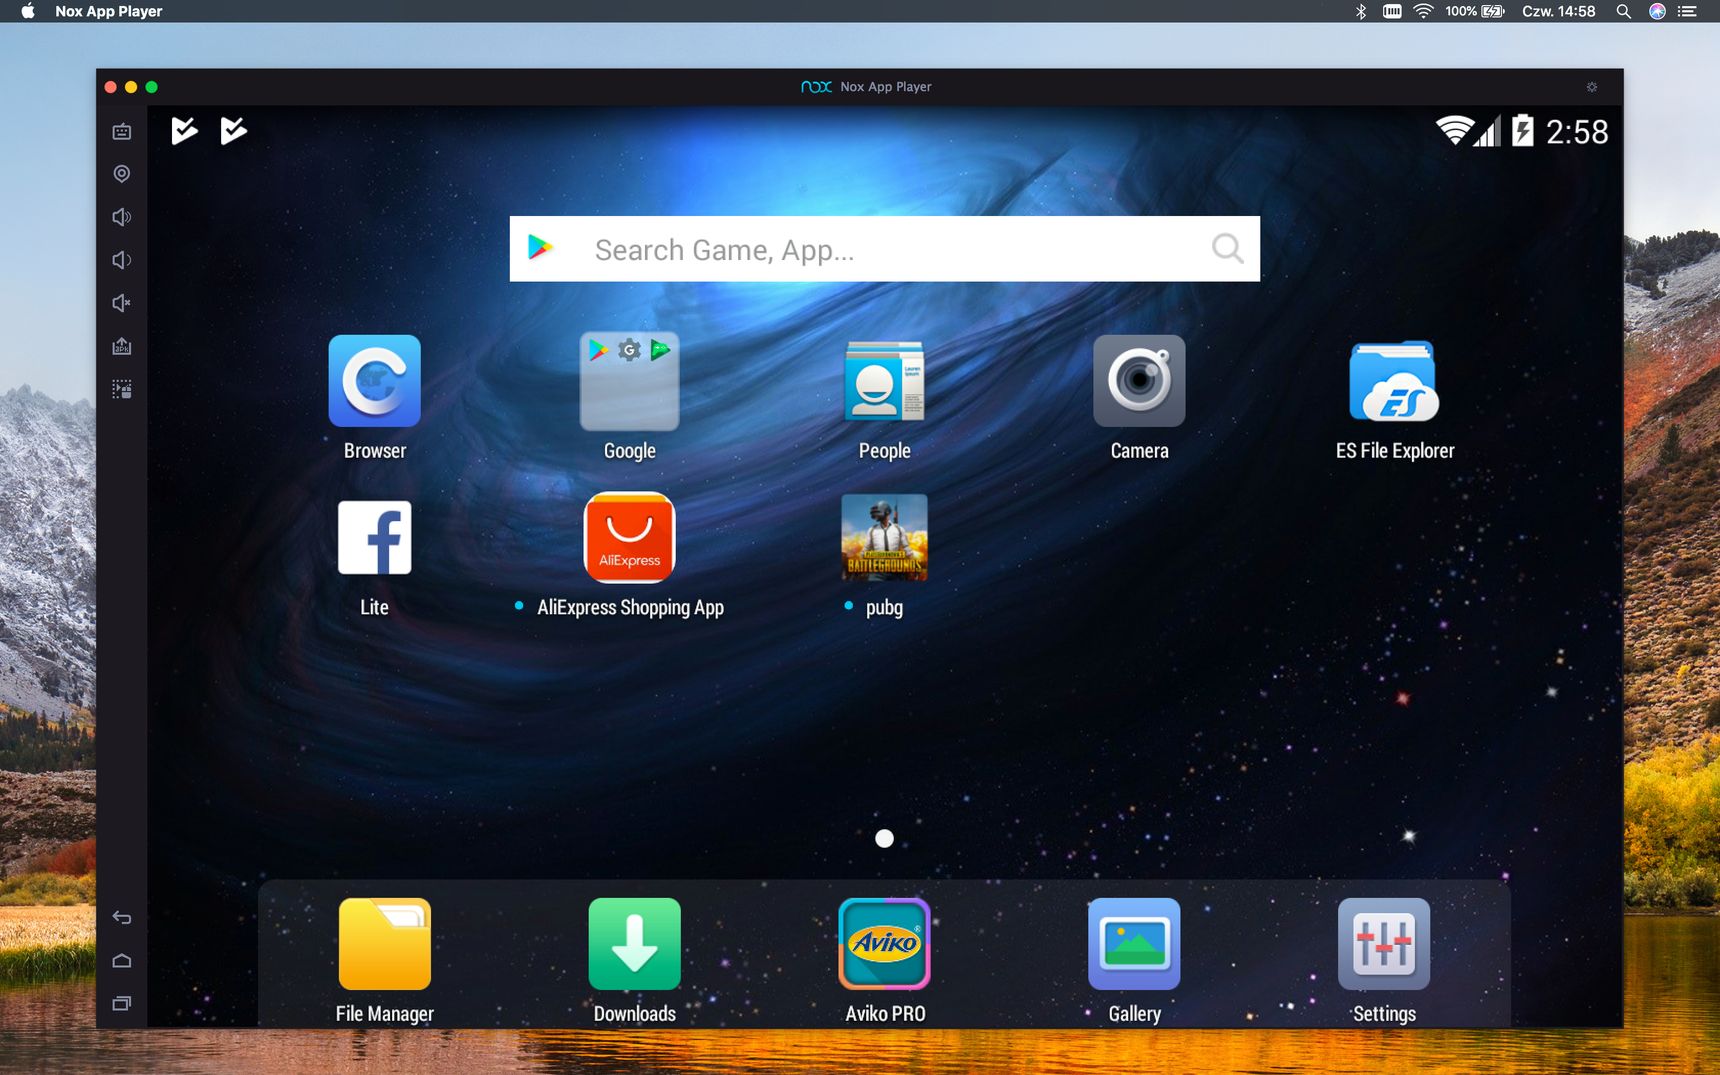Open the Gallery app

pos(1134,944)
